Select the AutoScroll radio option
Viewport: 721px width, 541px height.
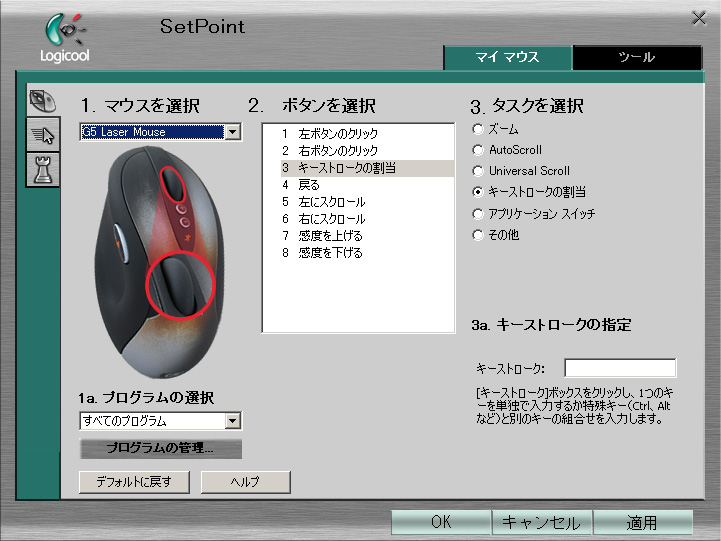pos(478,150)
